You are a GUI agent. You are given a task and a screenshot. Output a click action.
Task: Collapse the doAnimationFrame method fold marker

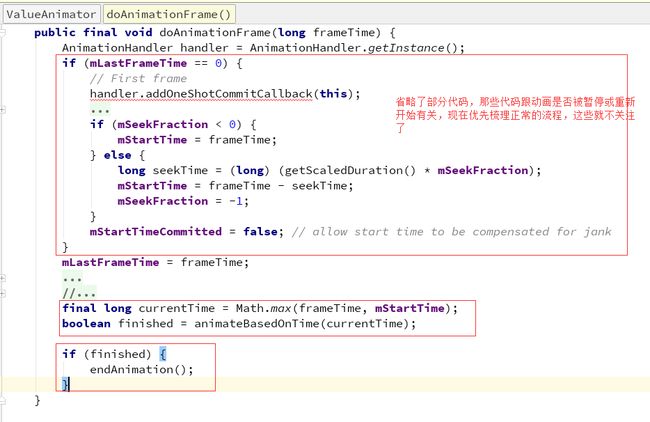pos(2,32)
